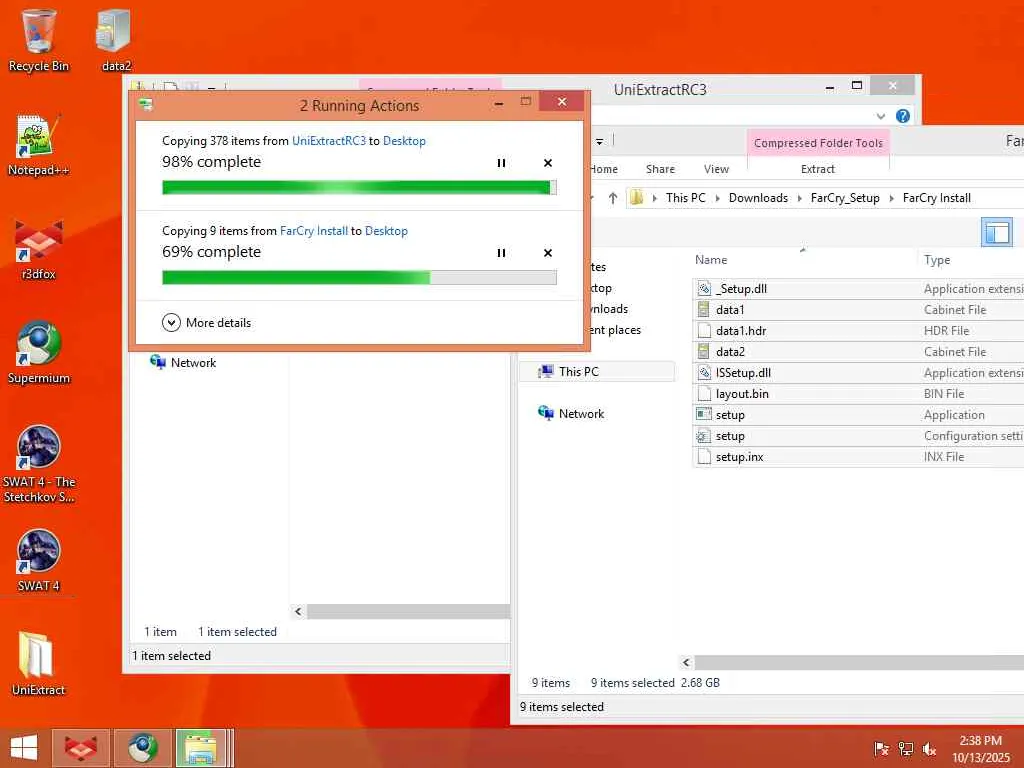This screenshot has width=1024, height=768.
Task: Click Downloads in the address path
Action: (758, 198)
